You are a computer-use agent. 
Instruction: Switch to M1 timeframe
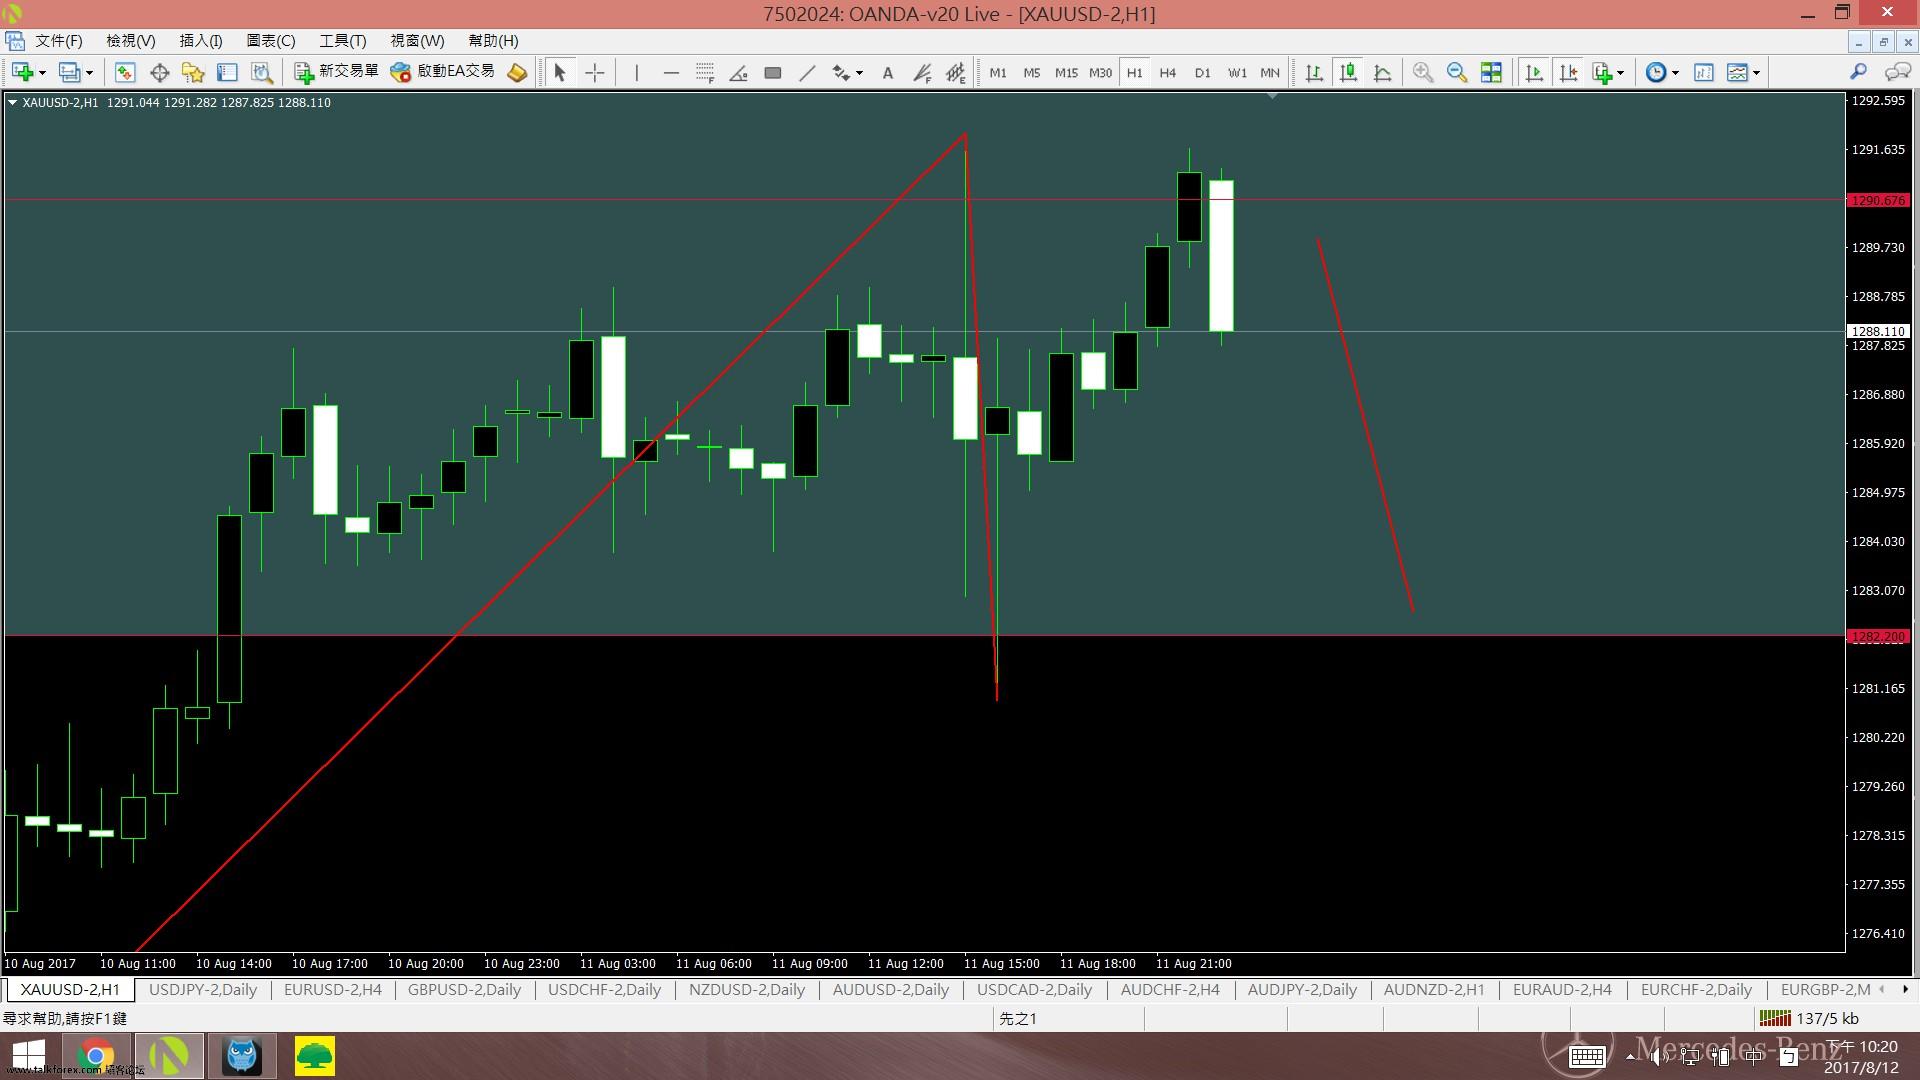tap(998, 72)
